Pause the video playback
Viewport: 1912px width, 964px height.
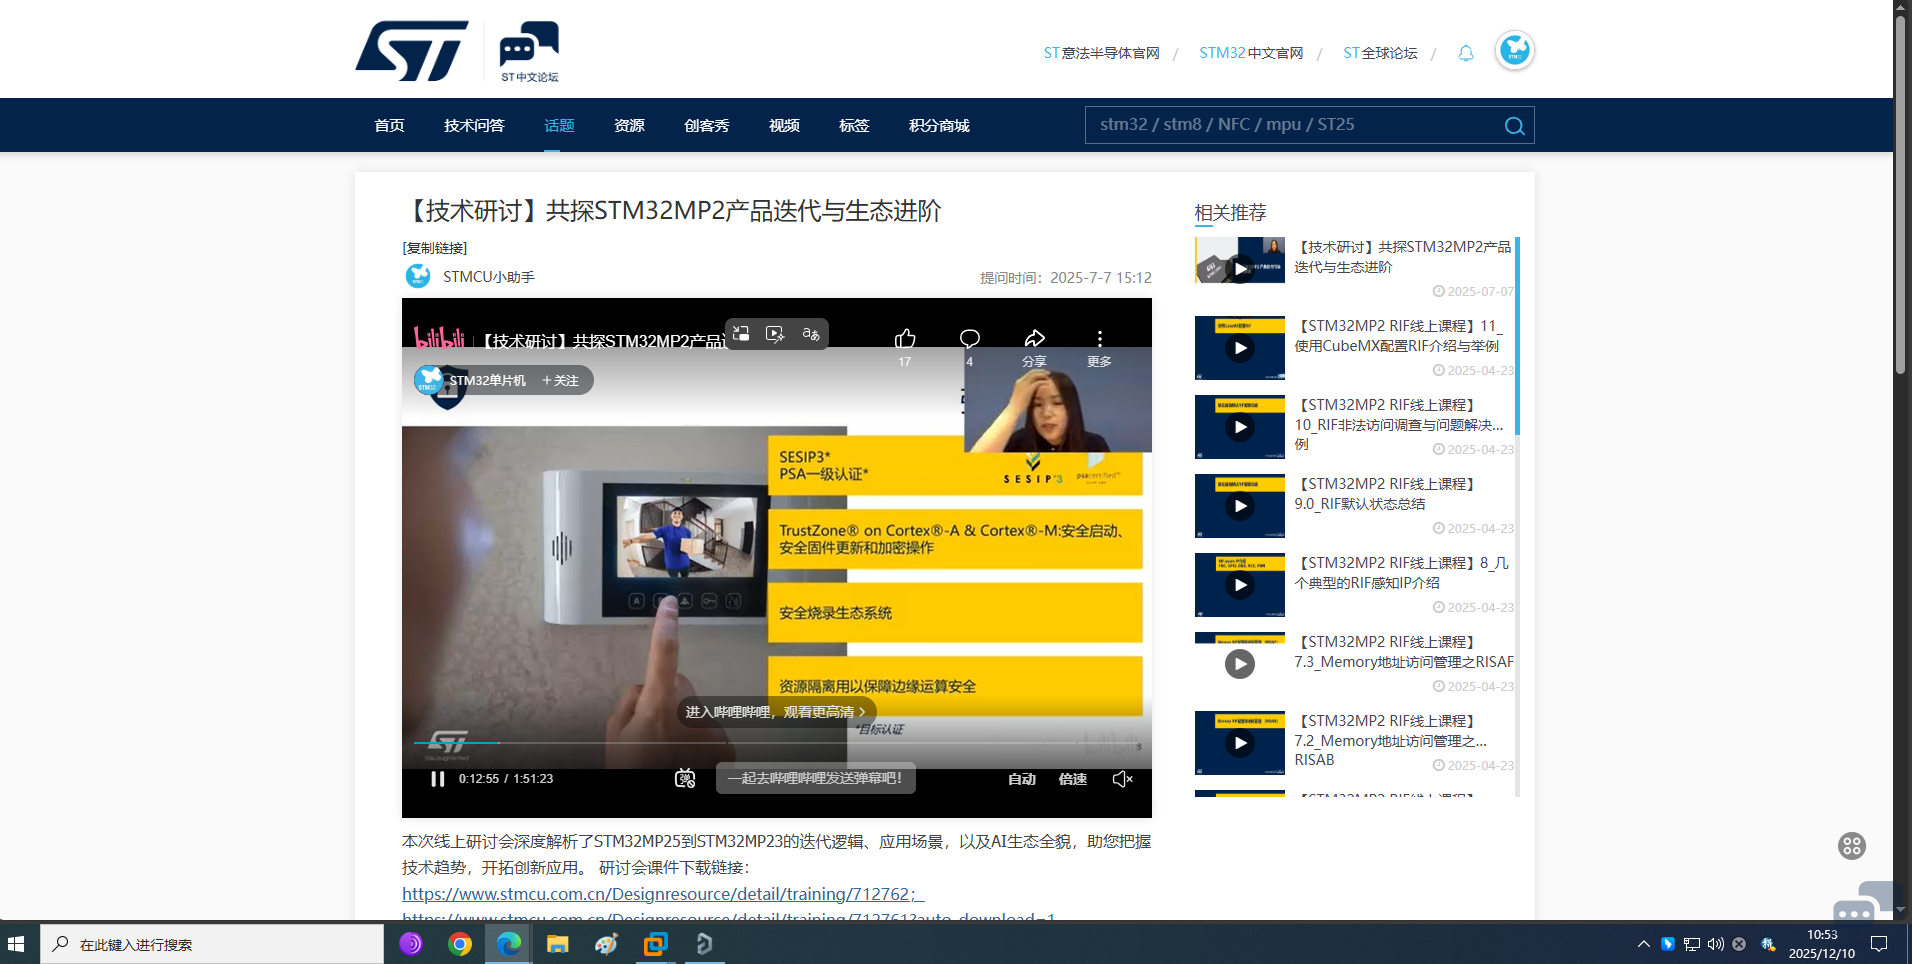pos(437,779)
